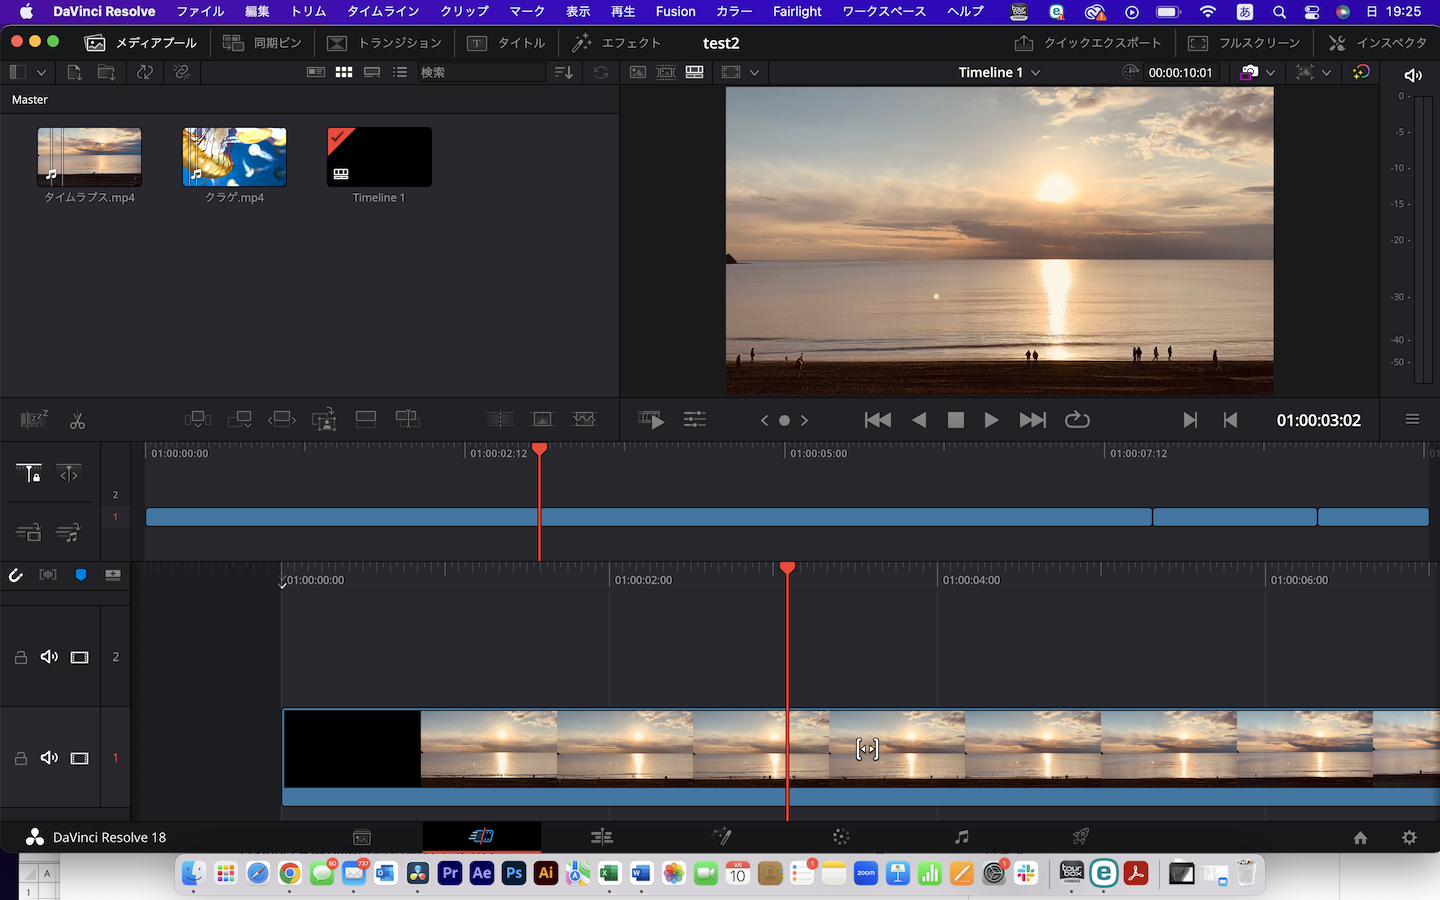Click the loop playback icon
This screenshot has height=900, width=1440.
coord(1077,420)
